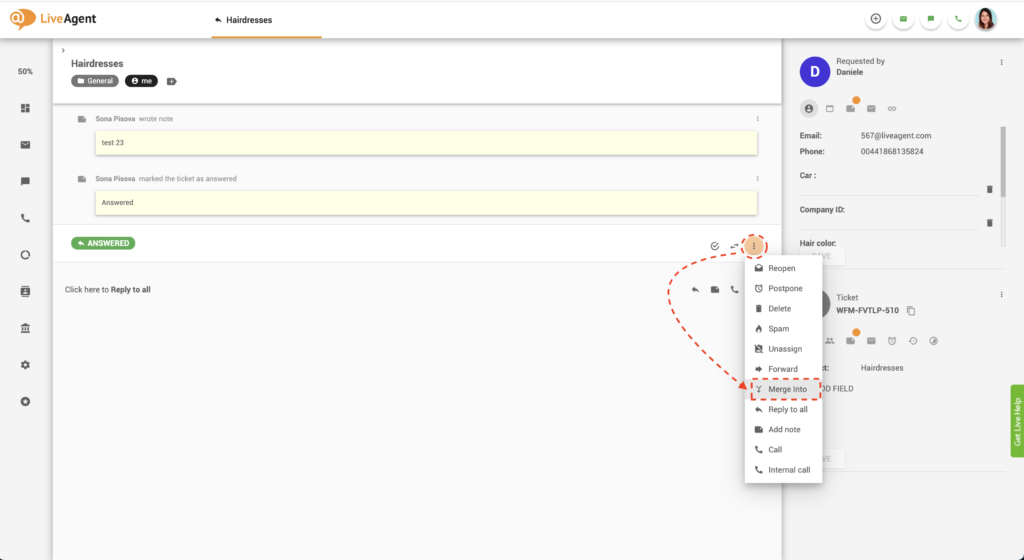This screenshot has width=1024, height=560.
Task: Open the Dashboard icon in left sidebar
Action: tap(25, 108)
